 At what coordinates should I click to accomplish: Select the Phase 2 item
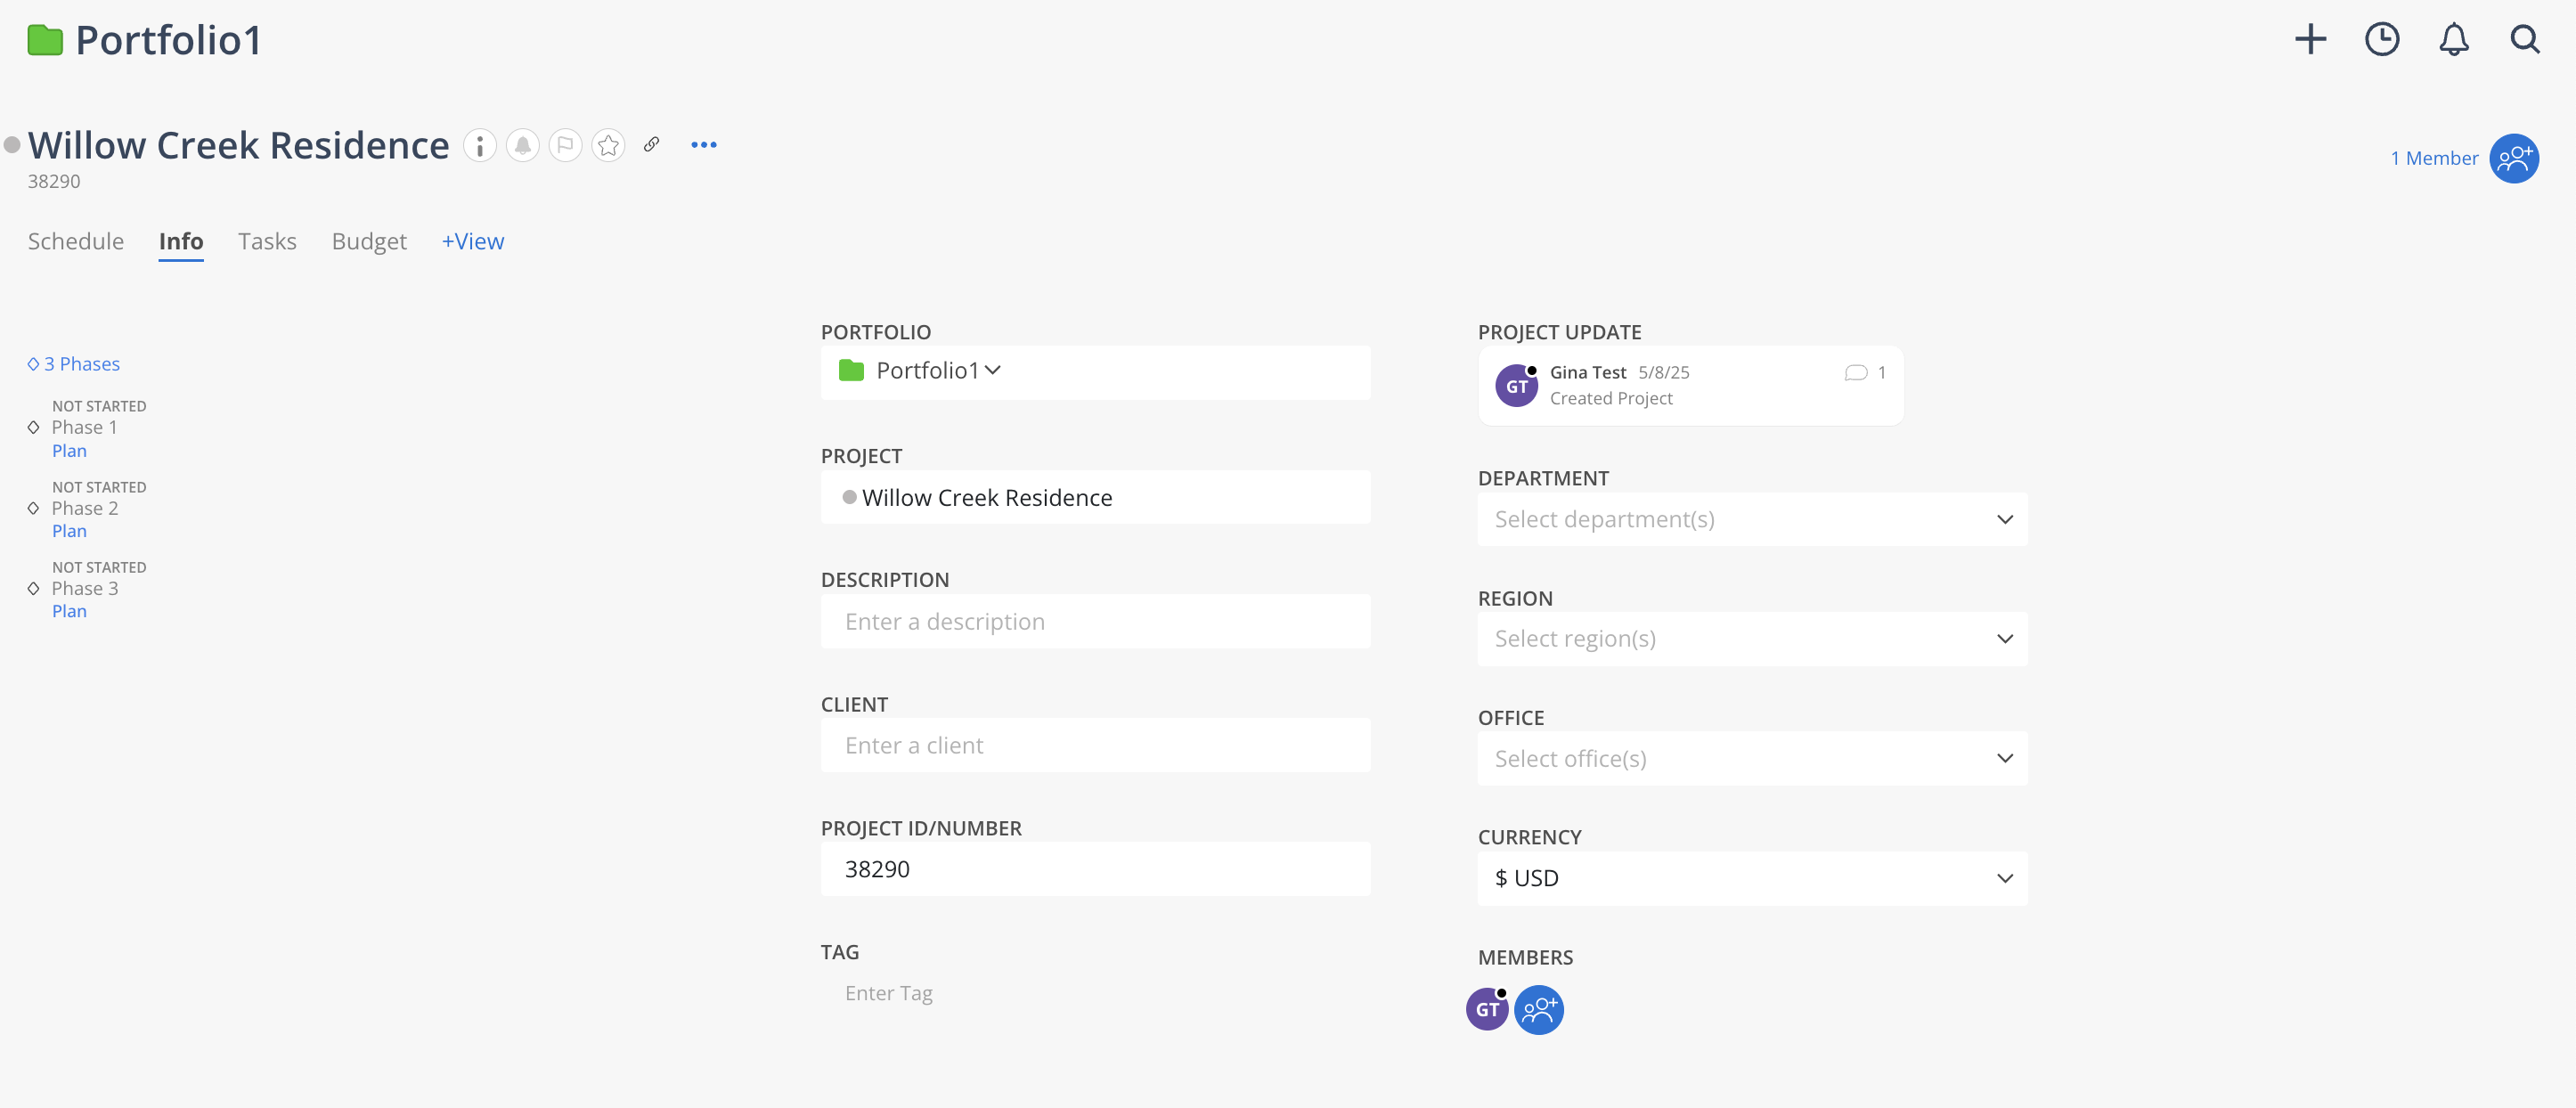[x=85, y=508]
